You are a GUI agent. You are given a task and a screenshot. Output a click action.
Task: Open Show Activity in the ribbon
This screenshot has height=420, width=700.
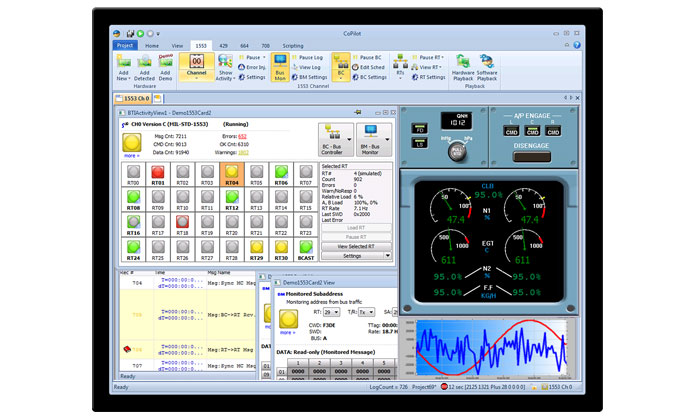coord(225,67)
